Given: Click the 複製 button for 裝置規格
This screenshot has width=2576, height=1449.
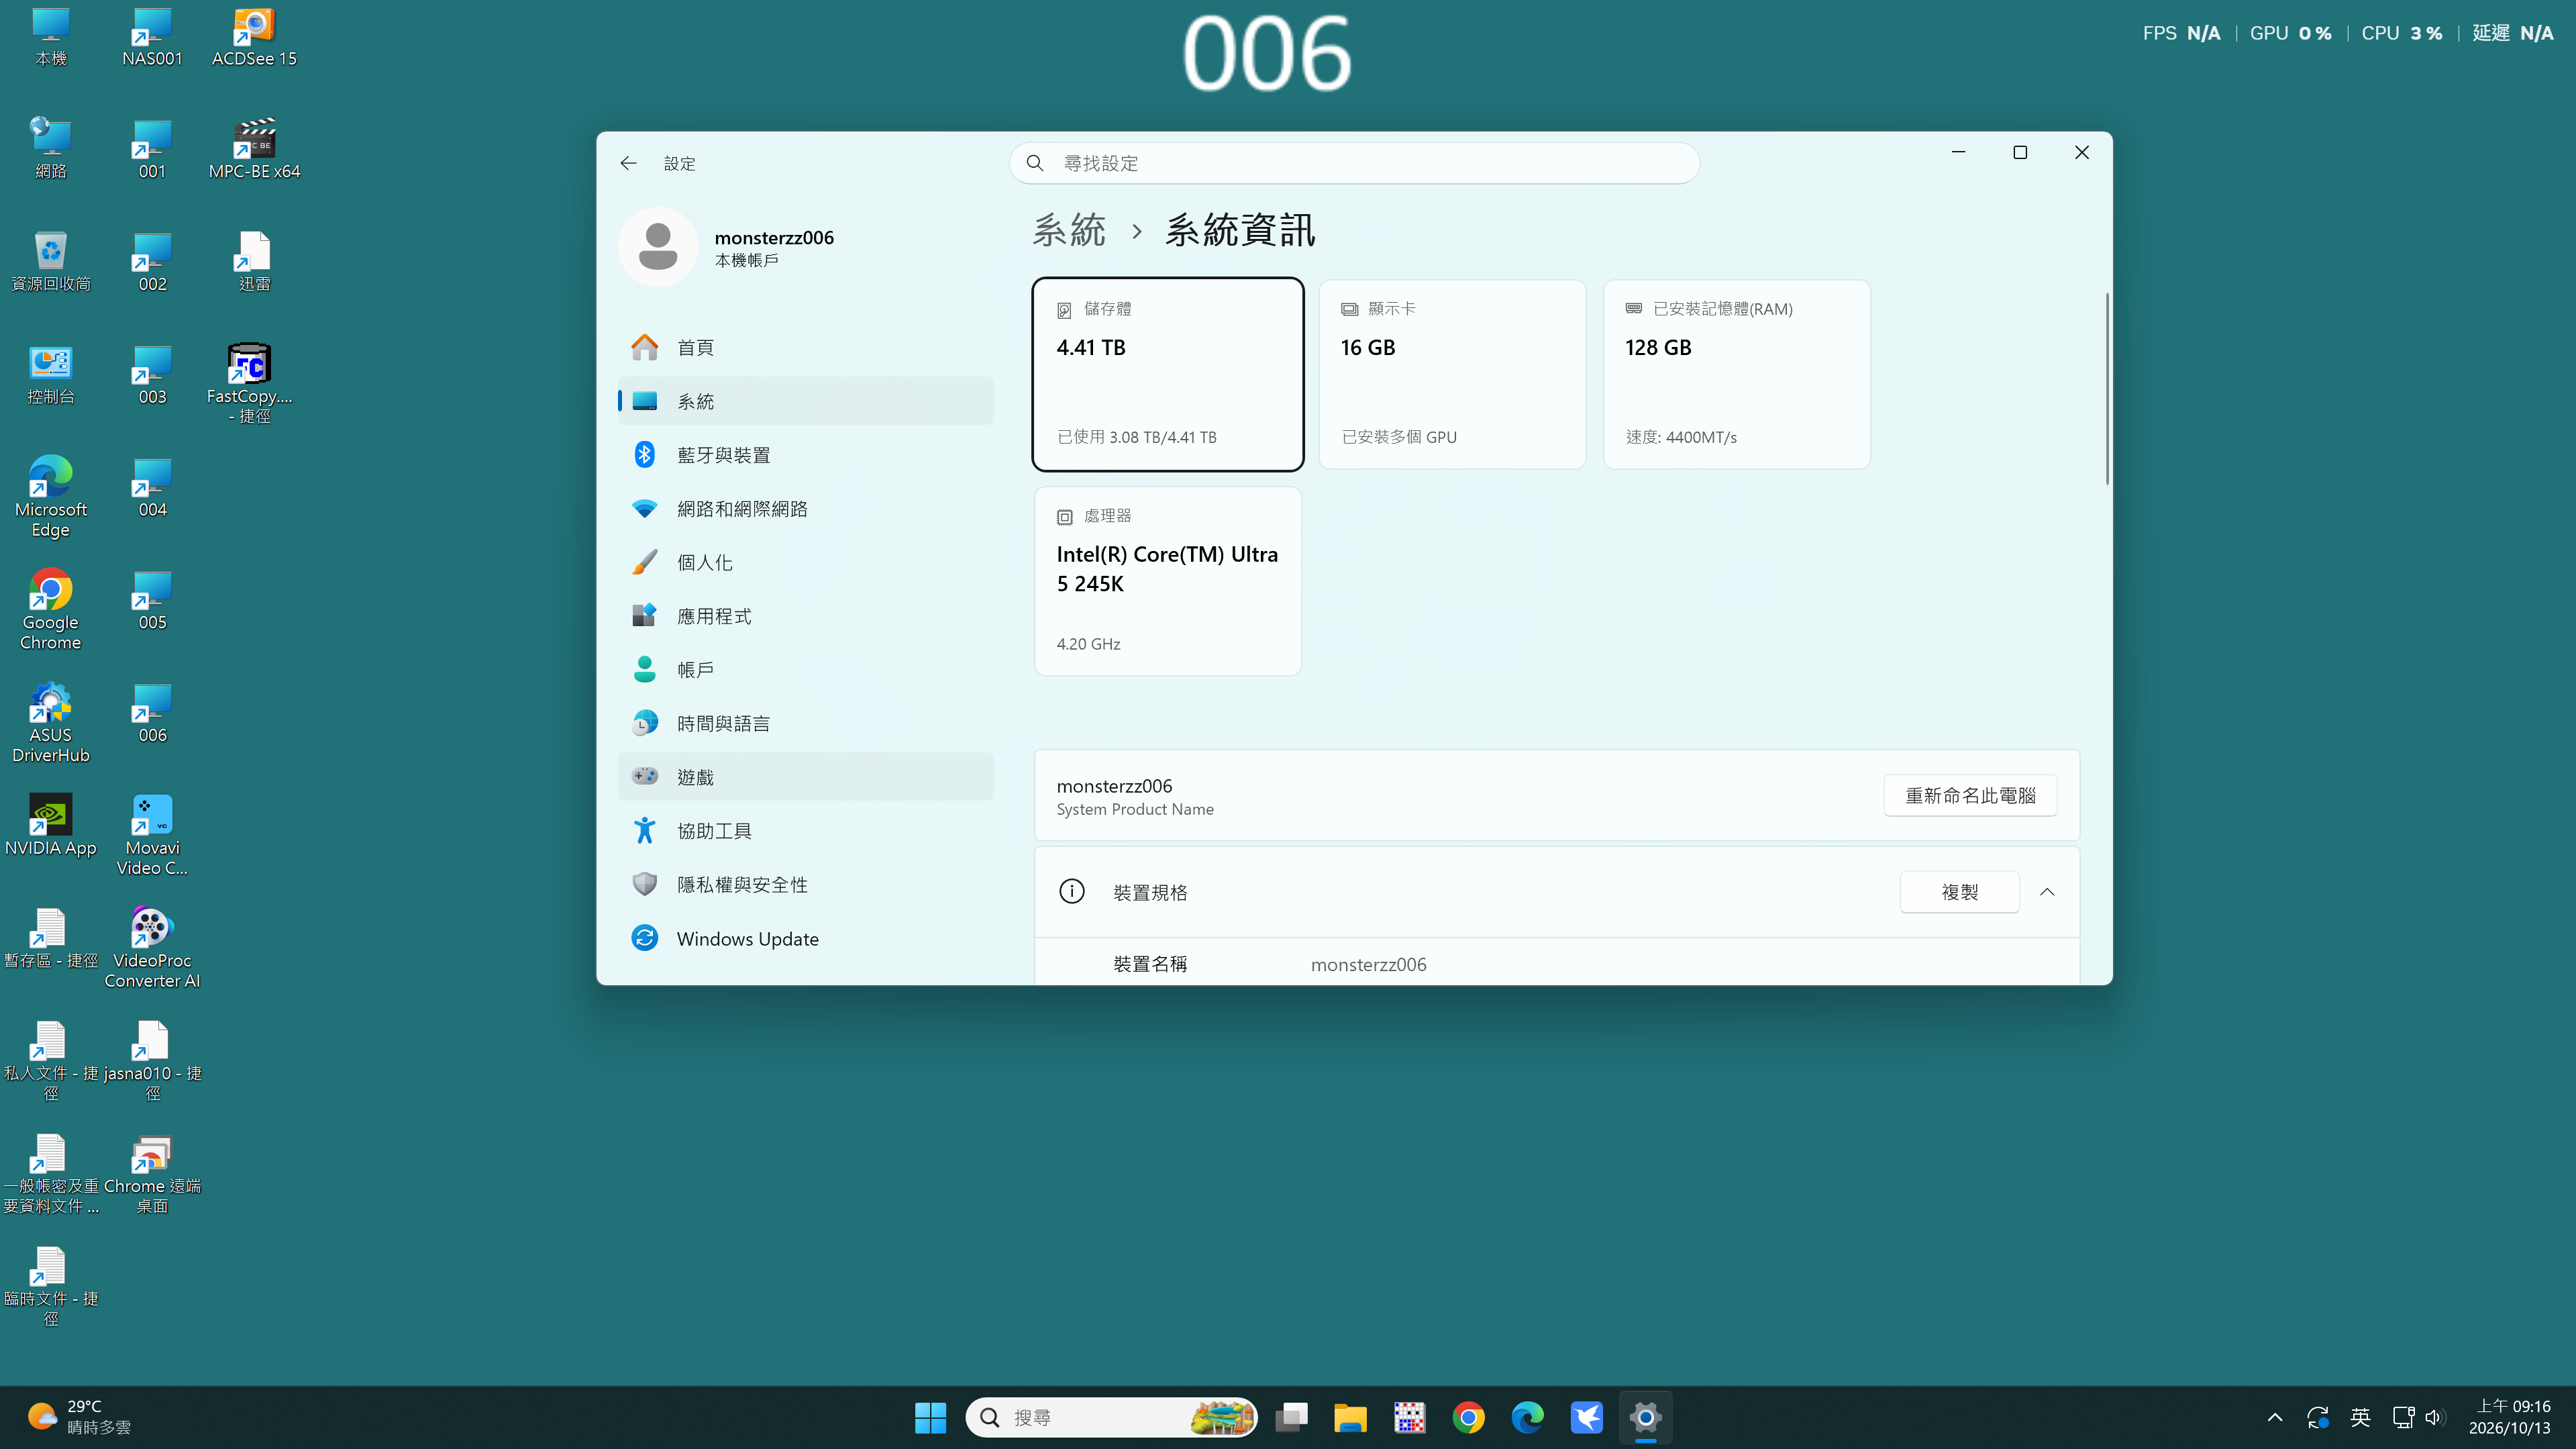Looking at the screenshot, I should (1959, 892).
